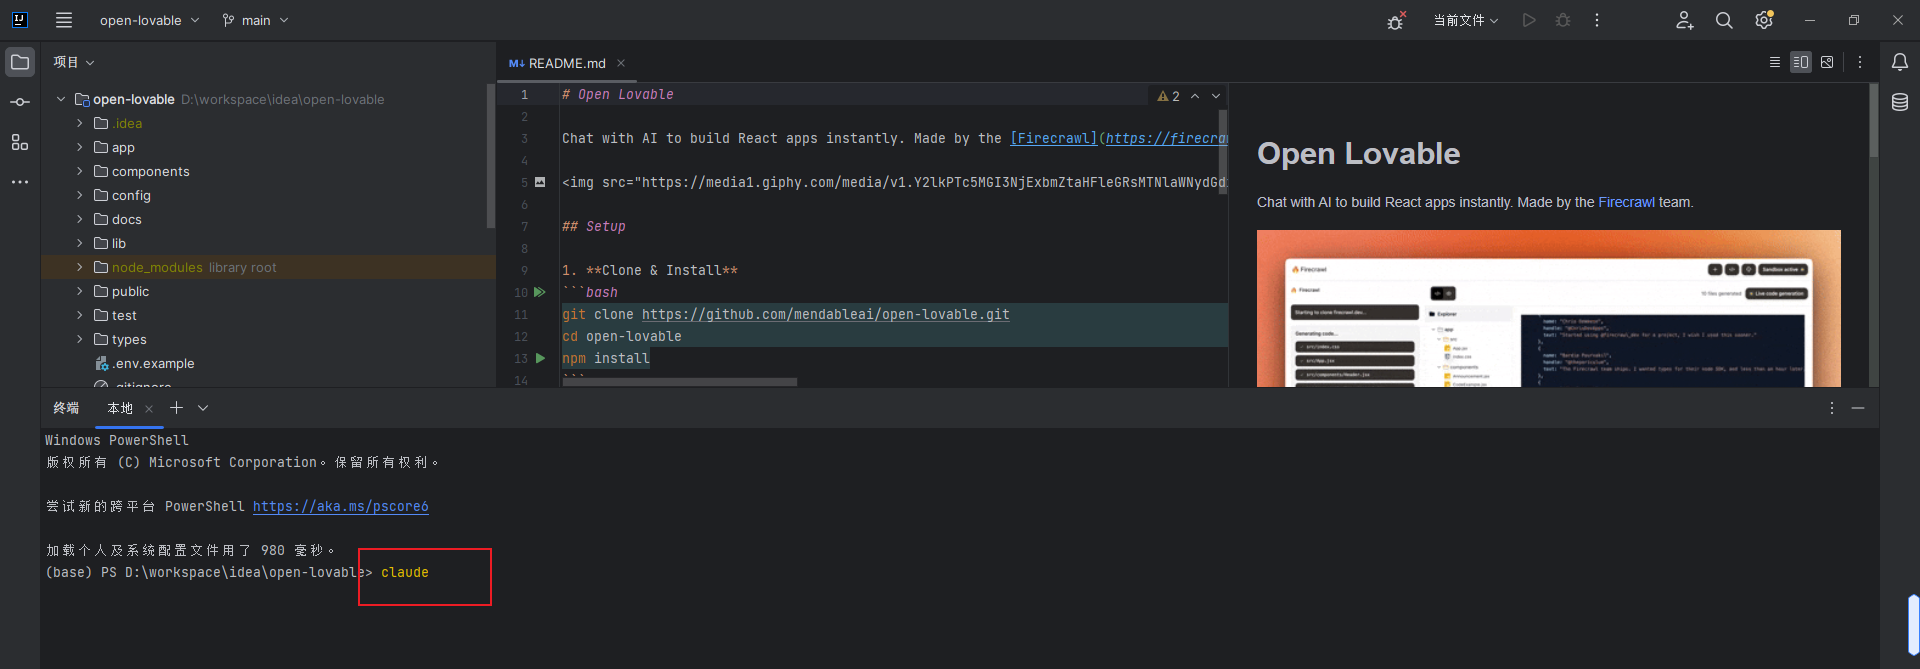Click the editor horizontal scrollbar

click(x=680, y=382)
